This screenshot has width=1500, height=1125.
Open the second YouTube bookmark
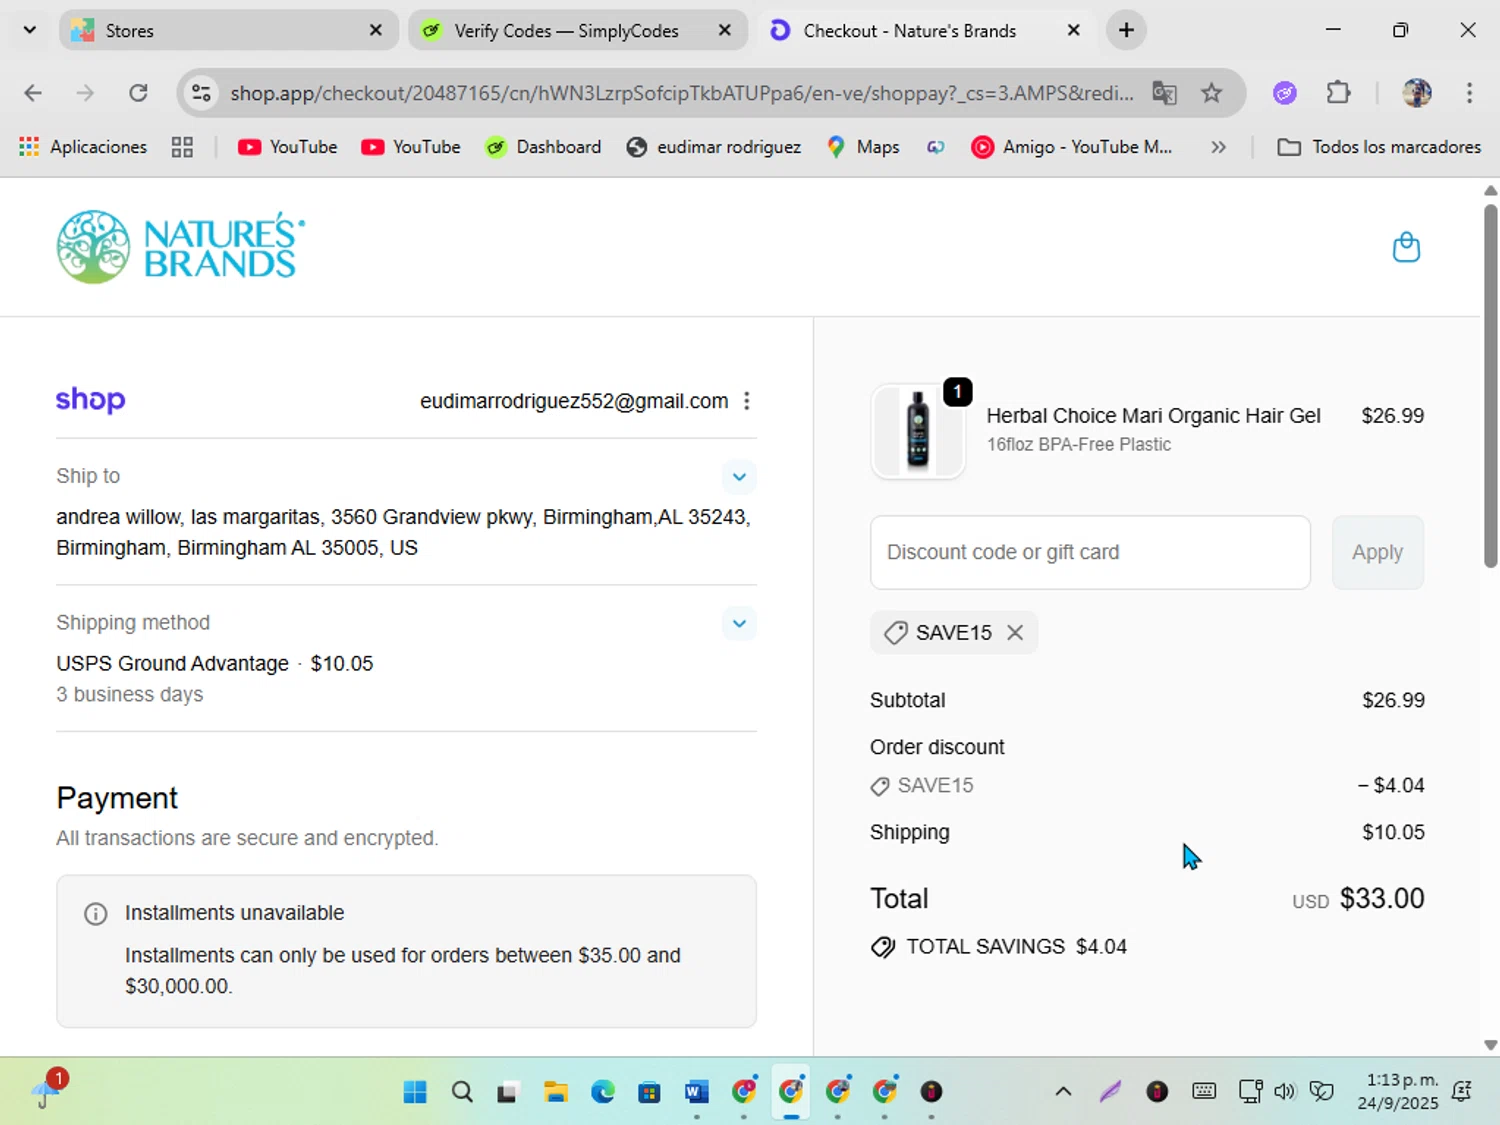pos(411,147)
